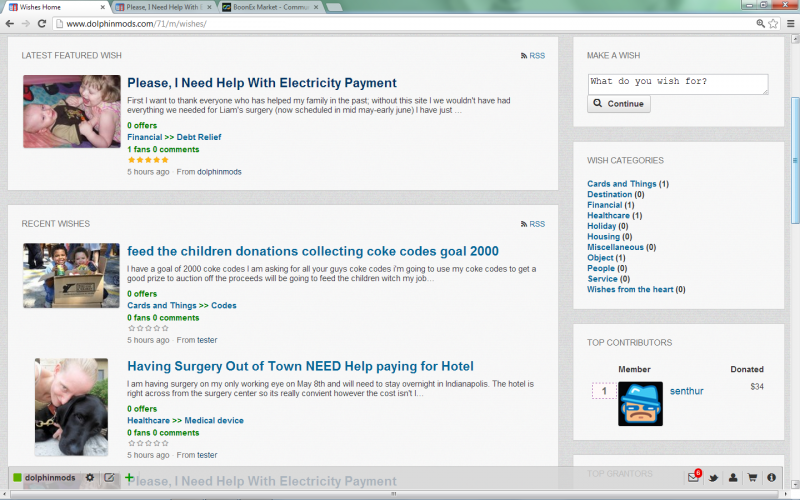Open the dolphinmods author link of featured wish
The height and width of the screenshot is (500, 800).
[x=219, y=172]
